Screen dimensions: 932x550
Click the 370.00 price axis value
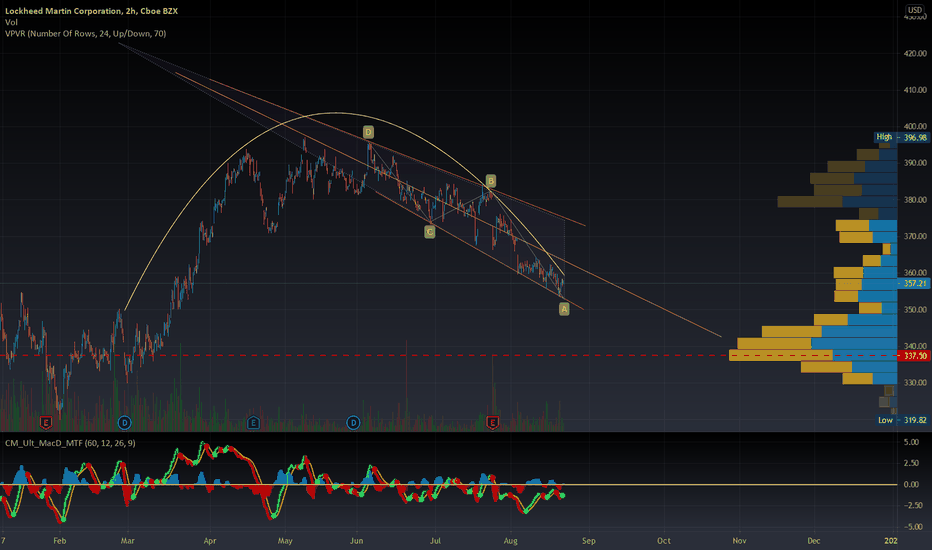pyautogui.click(x=915, y=236)
